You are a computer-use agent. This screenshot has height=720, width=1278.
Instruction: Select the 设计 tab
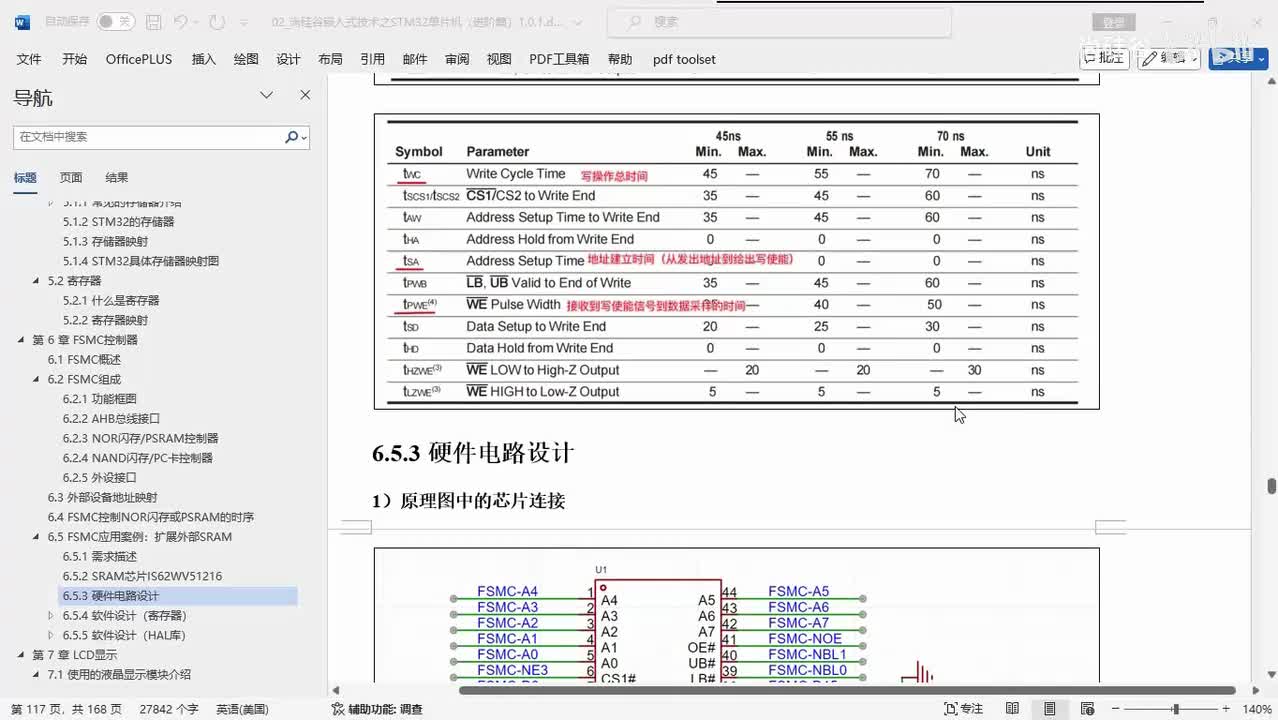288,59
